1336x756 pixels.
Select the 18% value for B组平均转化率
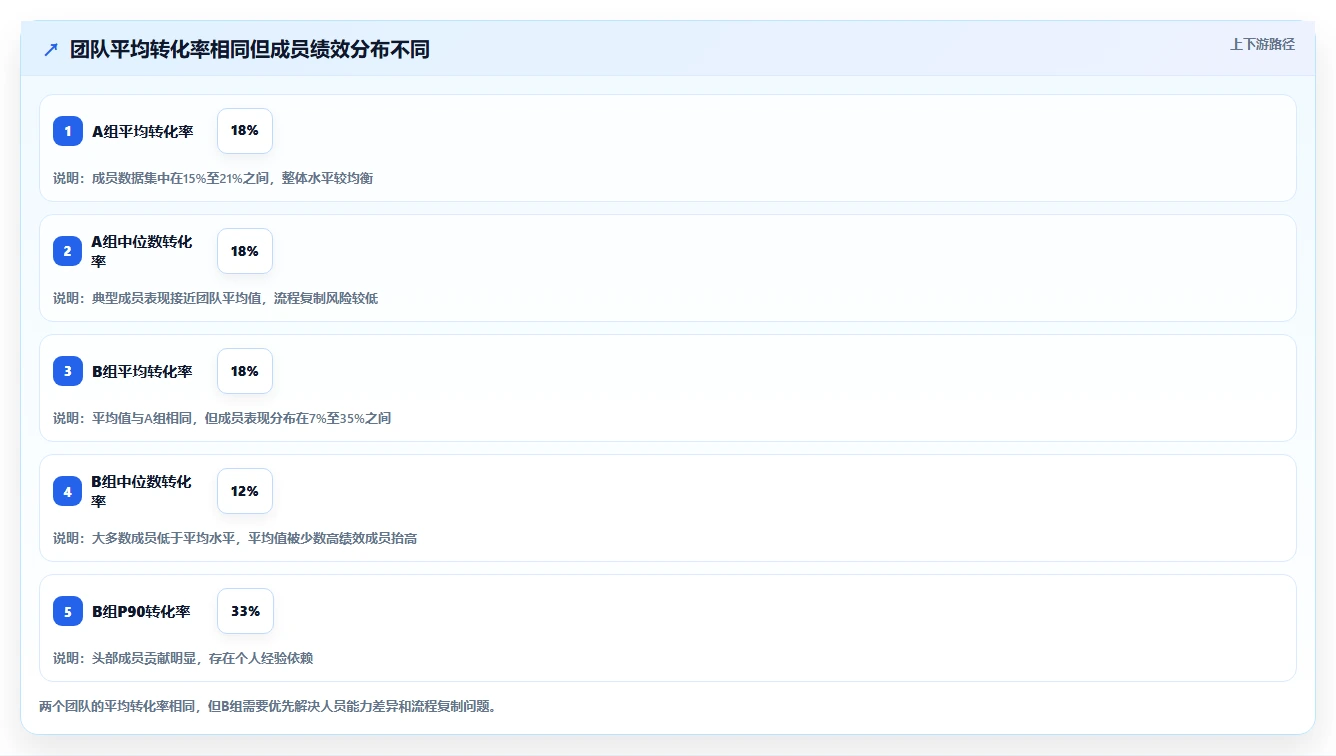coord(245,371)
